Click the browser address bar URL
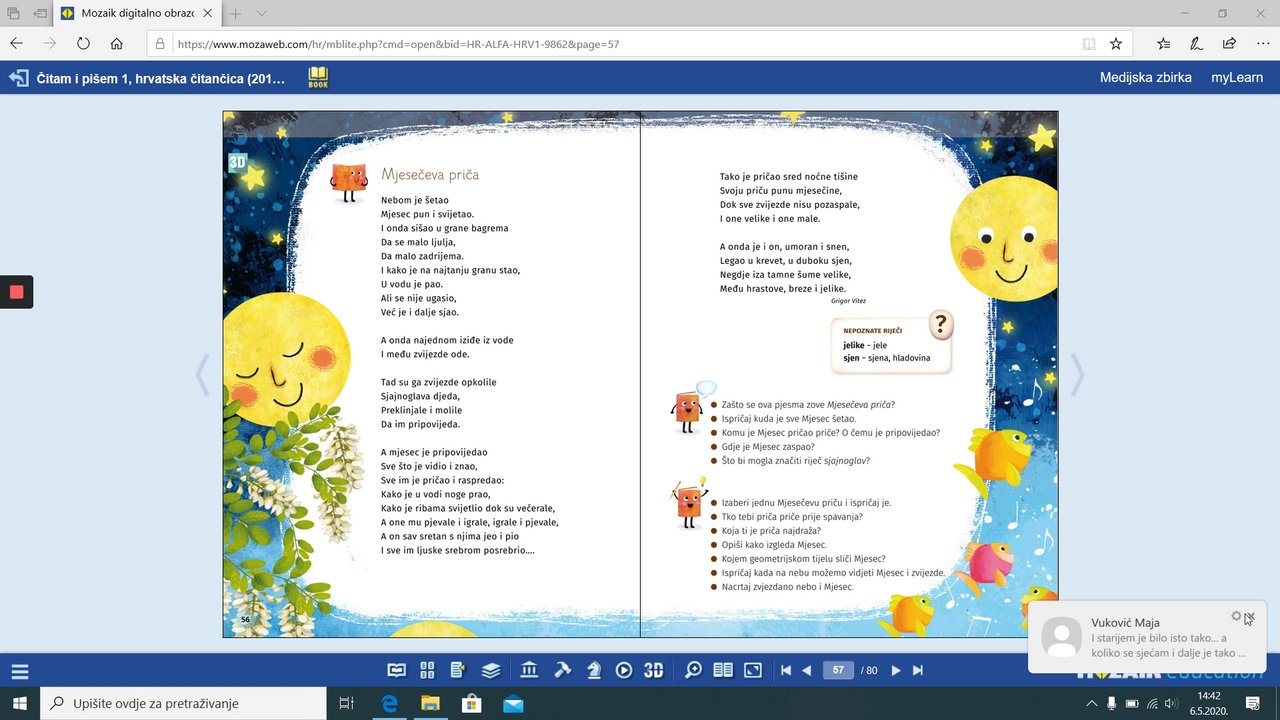Image resolution: width=1280 pixels, height=720 pixels. [398, 44]
